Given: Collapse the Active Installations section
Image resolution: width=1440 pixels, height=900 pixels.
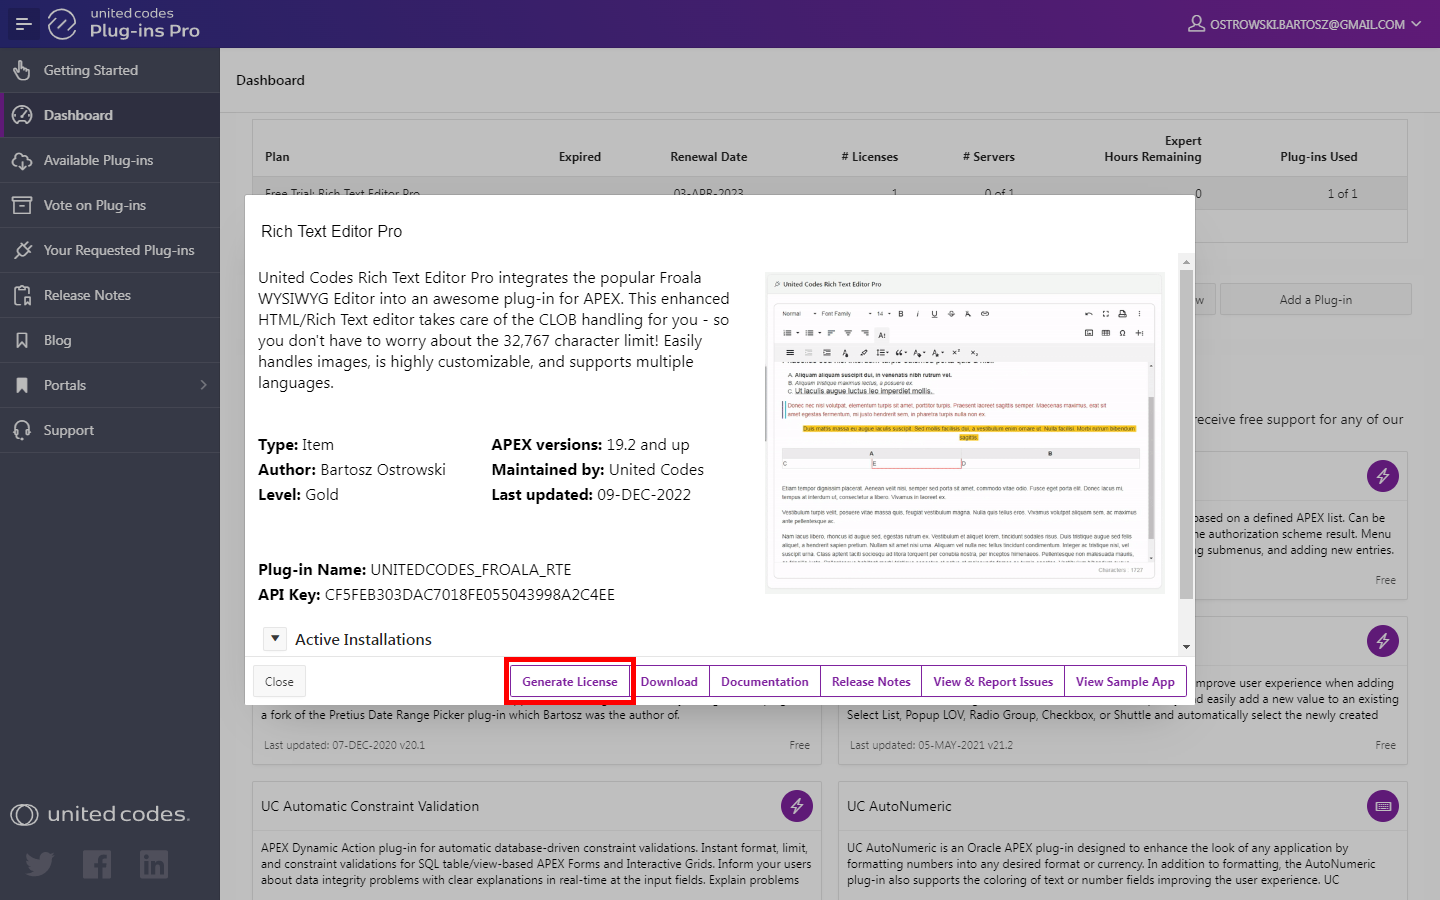Looking at the screenshot, I should pyautogui.click(x=274, y=639).
